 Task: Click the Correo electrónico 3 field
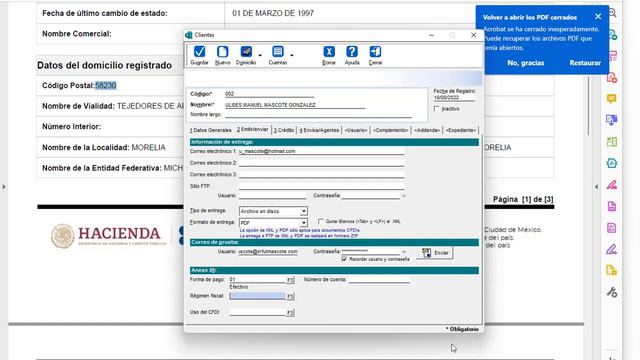[x=322, y=174]
